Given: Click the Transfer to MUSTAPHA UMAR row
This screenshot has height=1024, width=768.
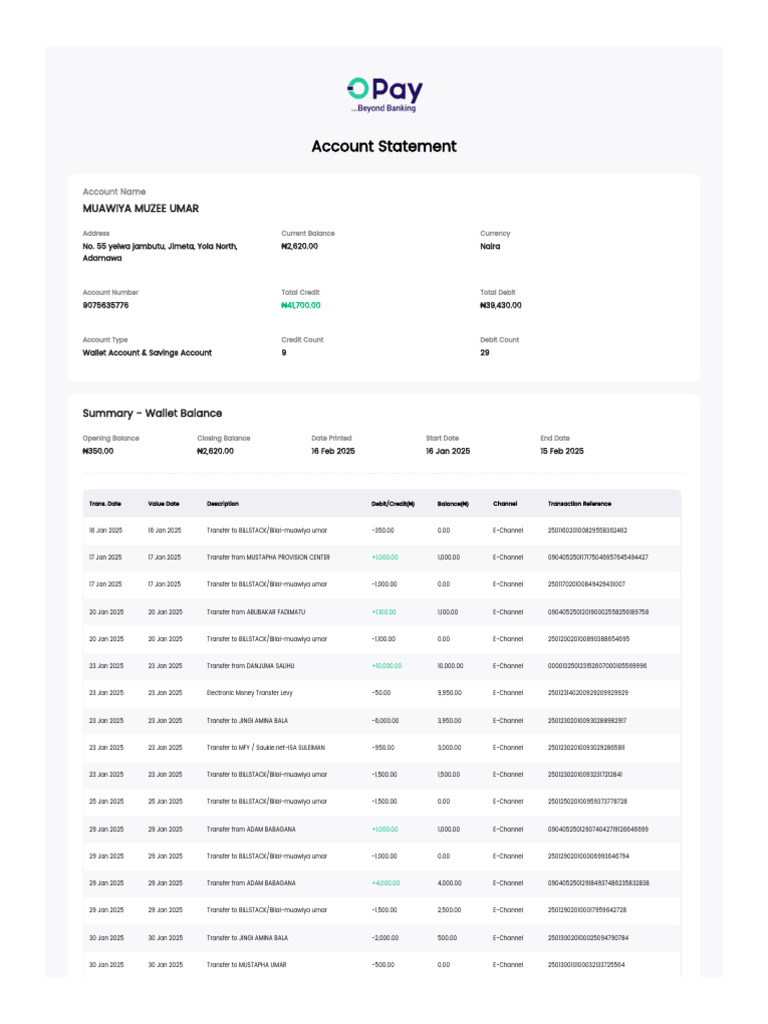Looking at the screenshot, I should 382,965.
